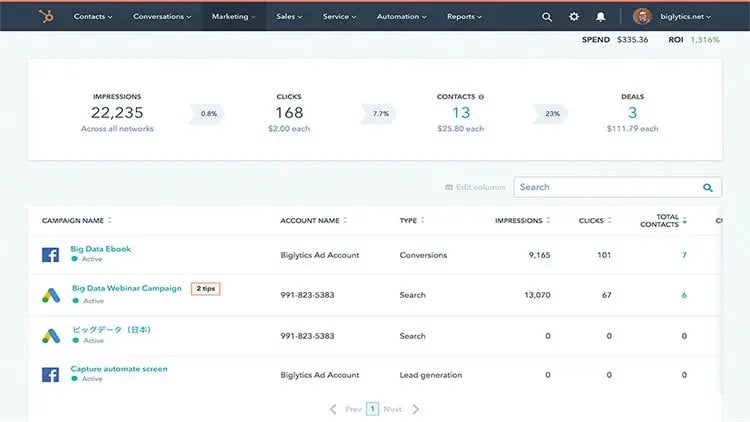Viewport: 750px width, 422px height.
Task: Click the ROI 1,316% value
Action: 705,40
